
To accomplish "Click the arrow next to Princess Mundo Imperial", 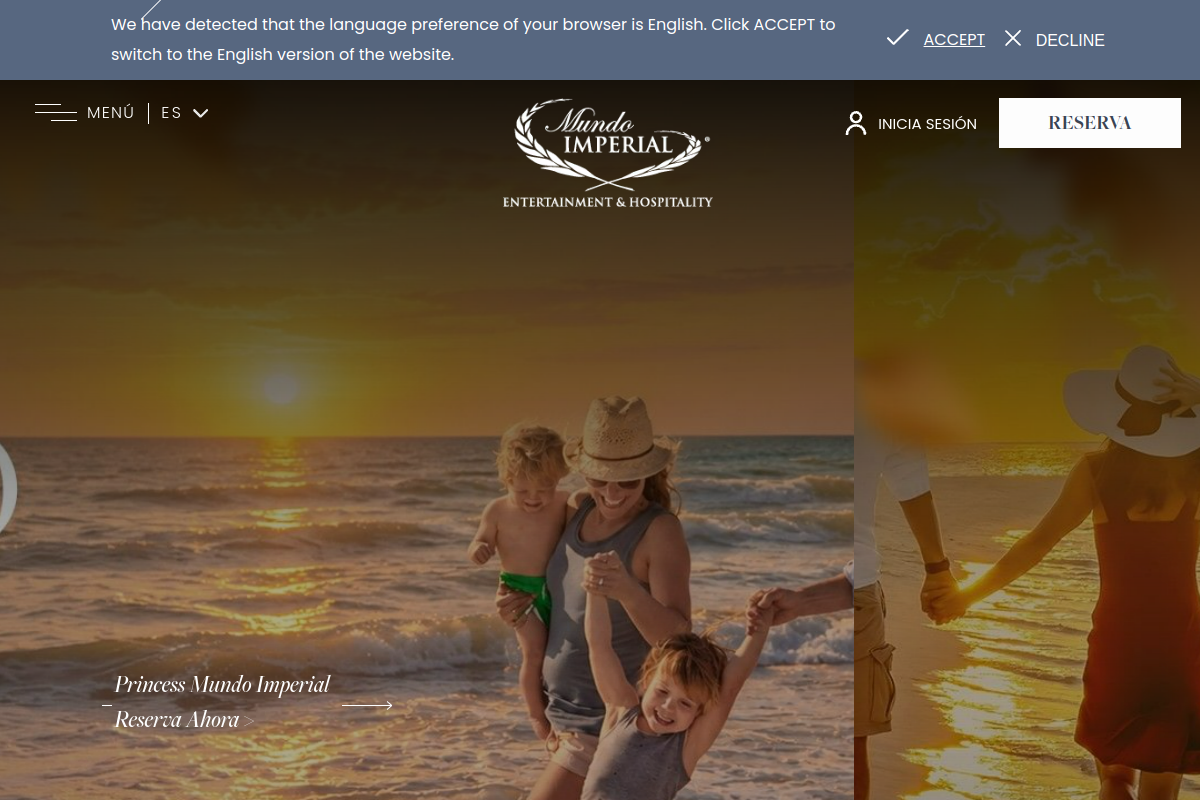I will (x=367, y=705).
